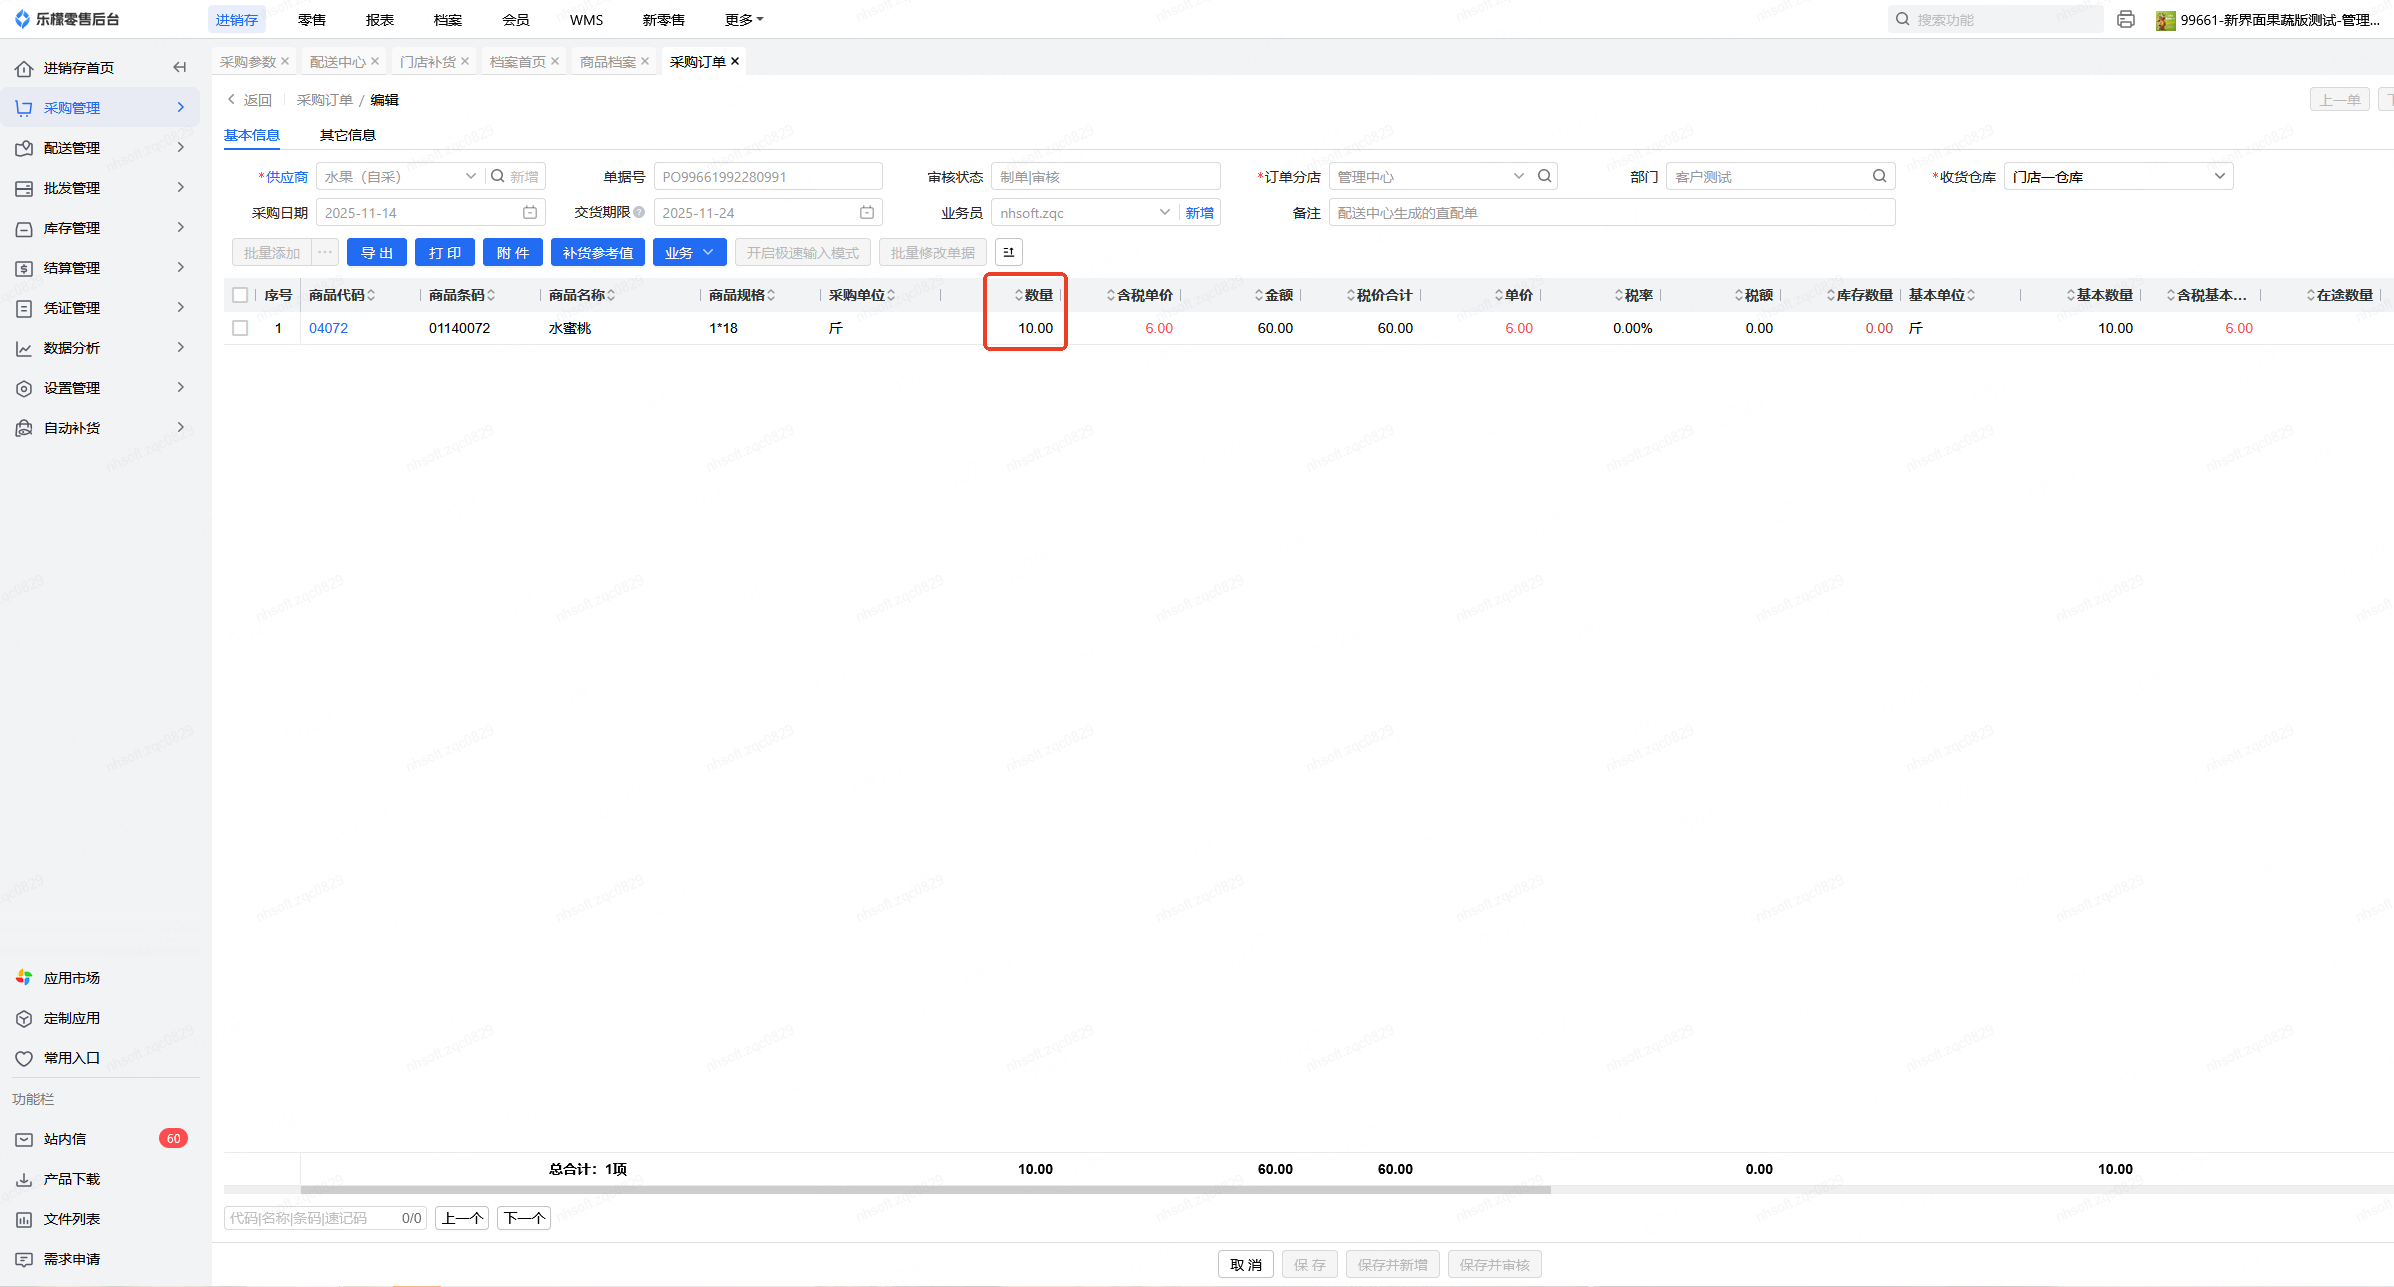This screenshot has height=1287, width=2394.
Task: Click the printer icon in top bar
Action: click(2126, 19)
